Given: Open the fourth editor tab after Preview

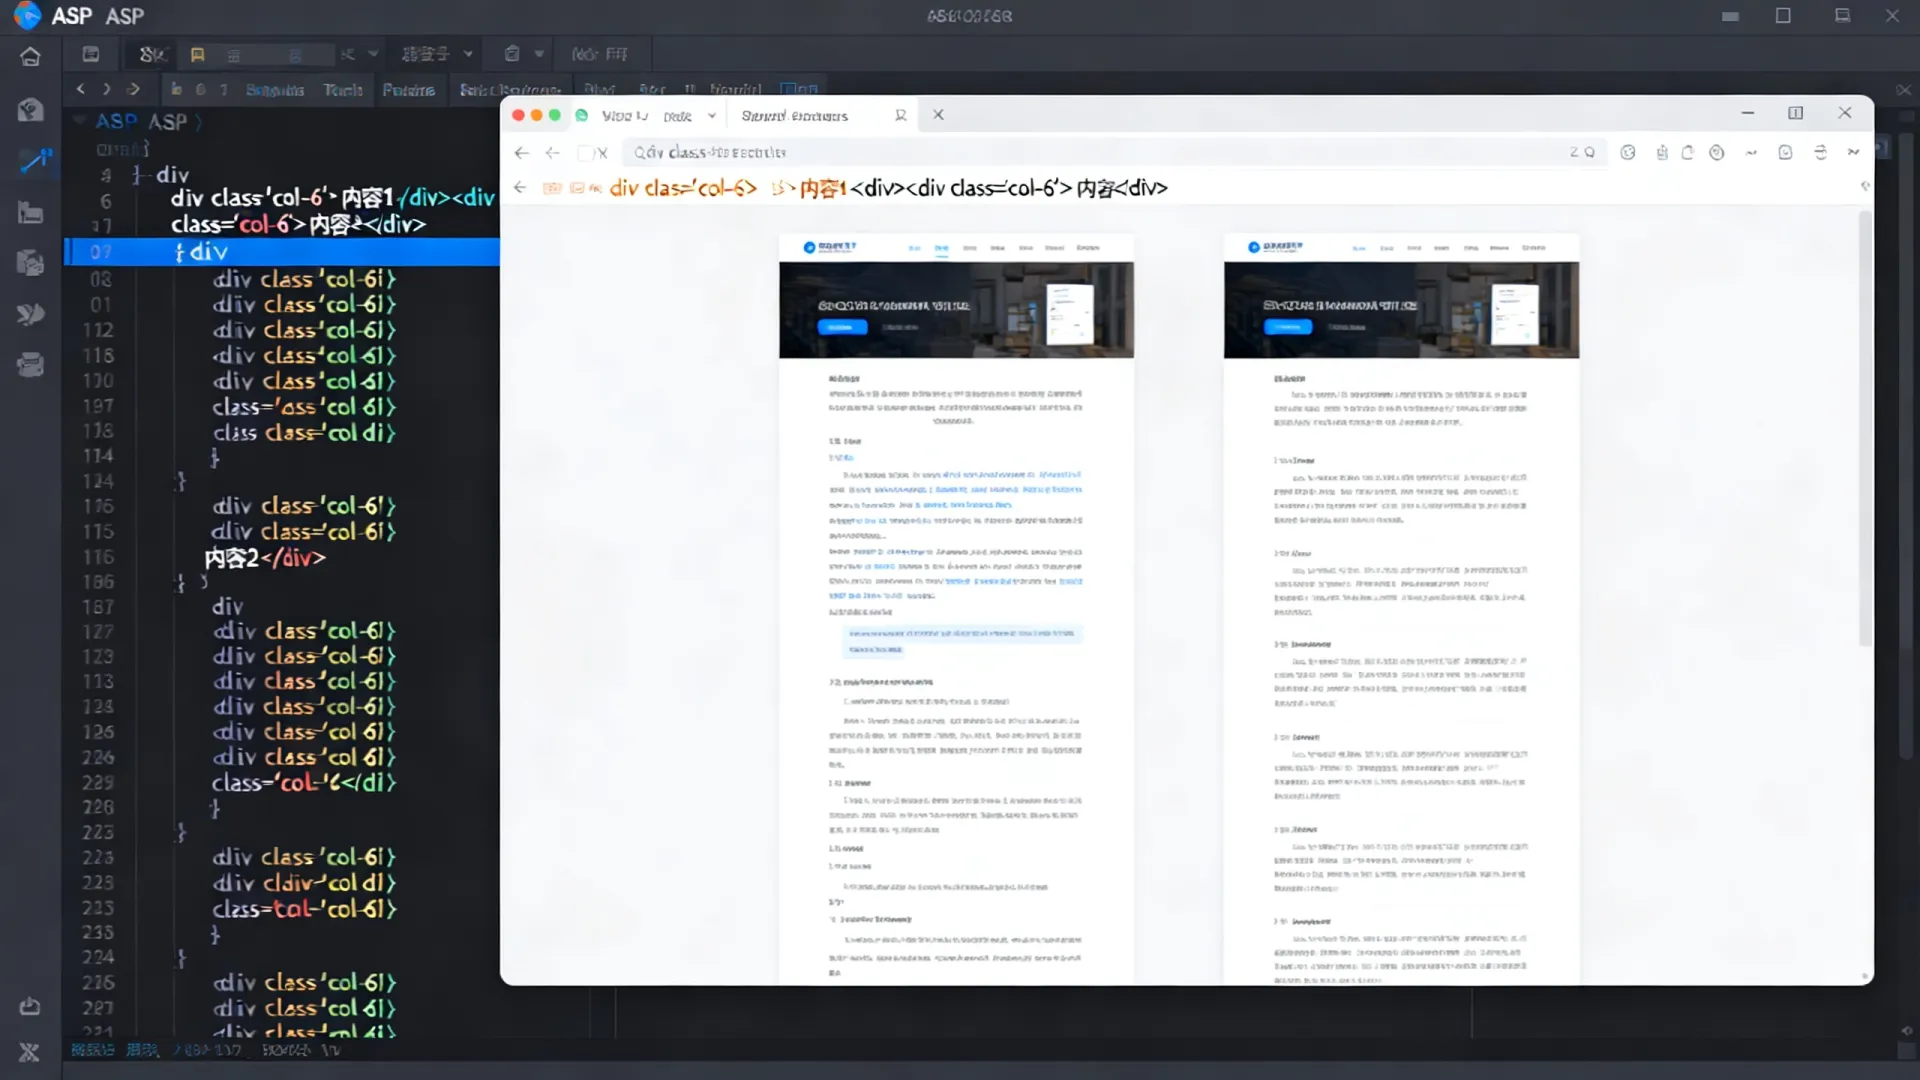Looking at the screenshot, I should [510, 90].
